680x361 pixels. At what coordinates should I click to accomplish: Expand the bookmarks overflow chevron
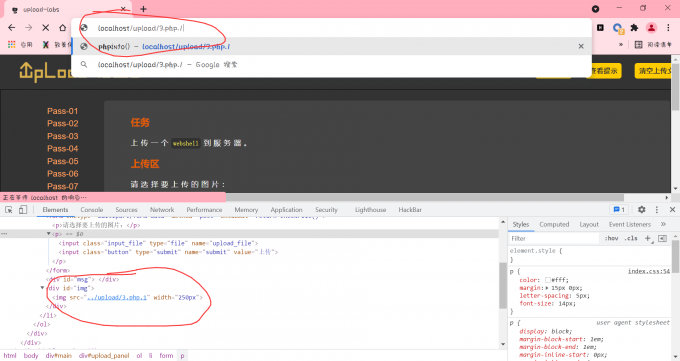click(621, 44)
